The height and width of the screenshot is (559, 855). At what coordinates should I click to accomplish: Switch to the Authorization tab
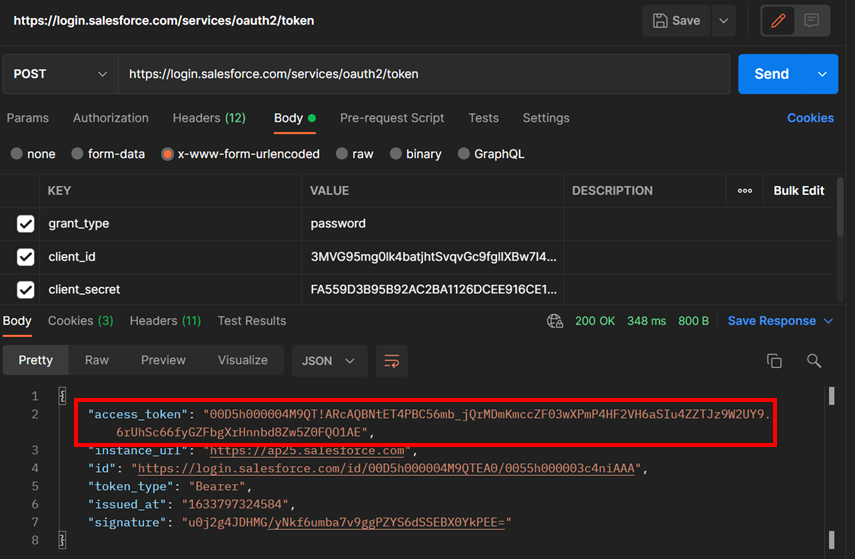pyautogui.click(x=110, y=118)
